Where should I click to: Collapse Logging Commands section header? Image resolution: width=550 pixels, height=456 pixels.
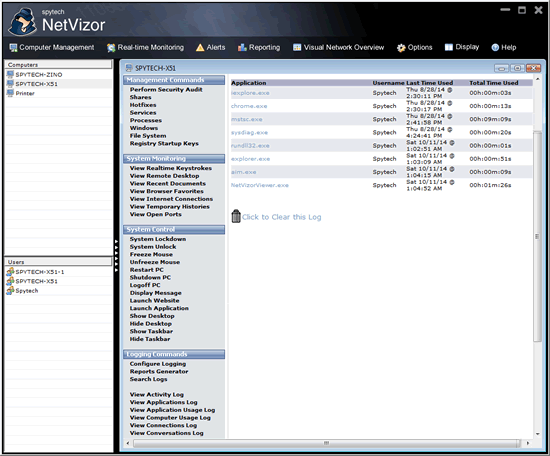click(174, 355)
